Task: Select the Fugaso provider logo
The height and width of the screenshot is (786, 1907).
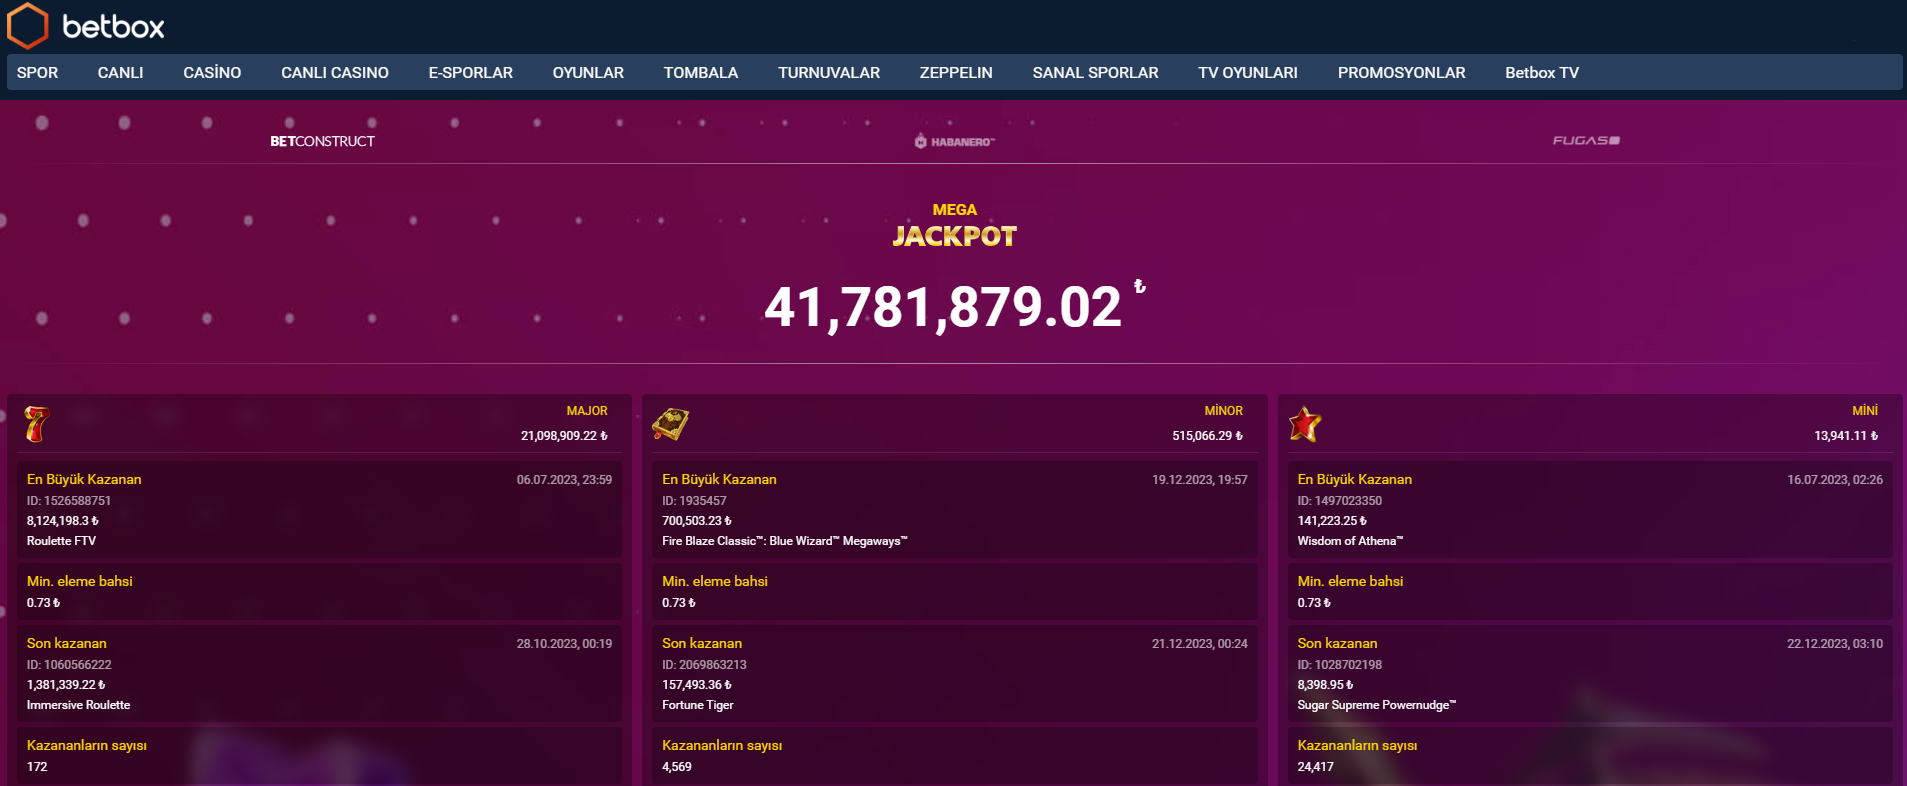Action: pos(1586,141)
